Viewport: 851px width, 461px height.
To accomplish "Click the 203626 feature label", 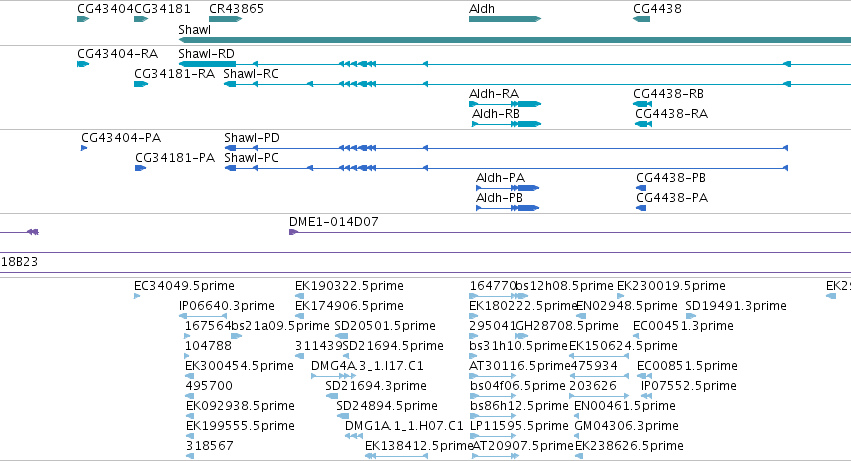I will point(593,387).
